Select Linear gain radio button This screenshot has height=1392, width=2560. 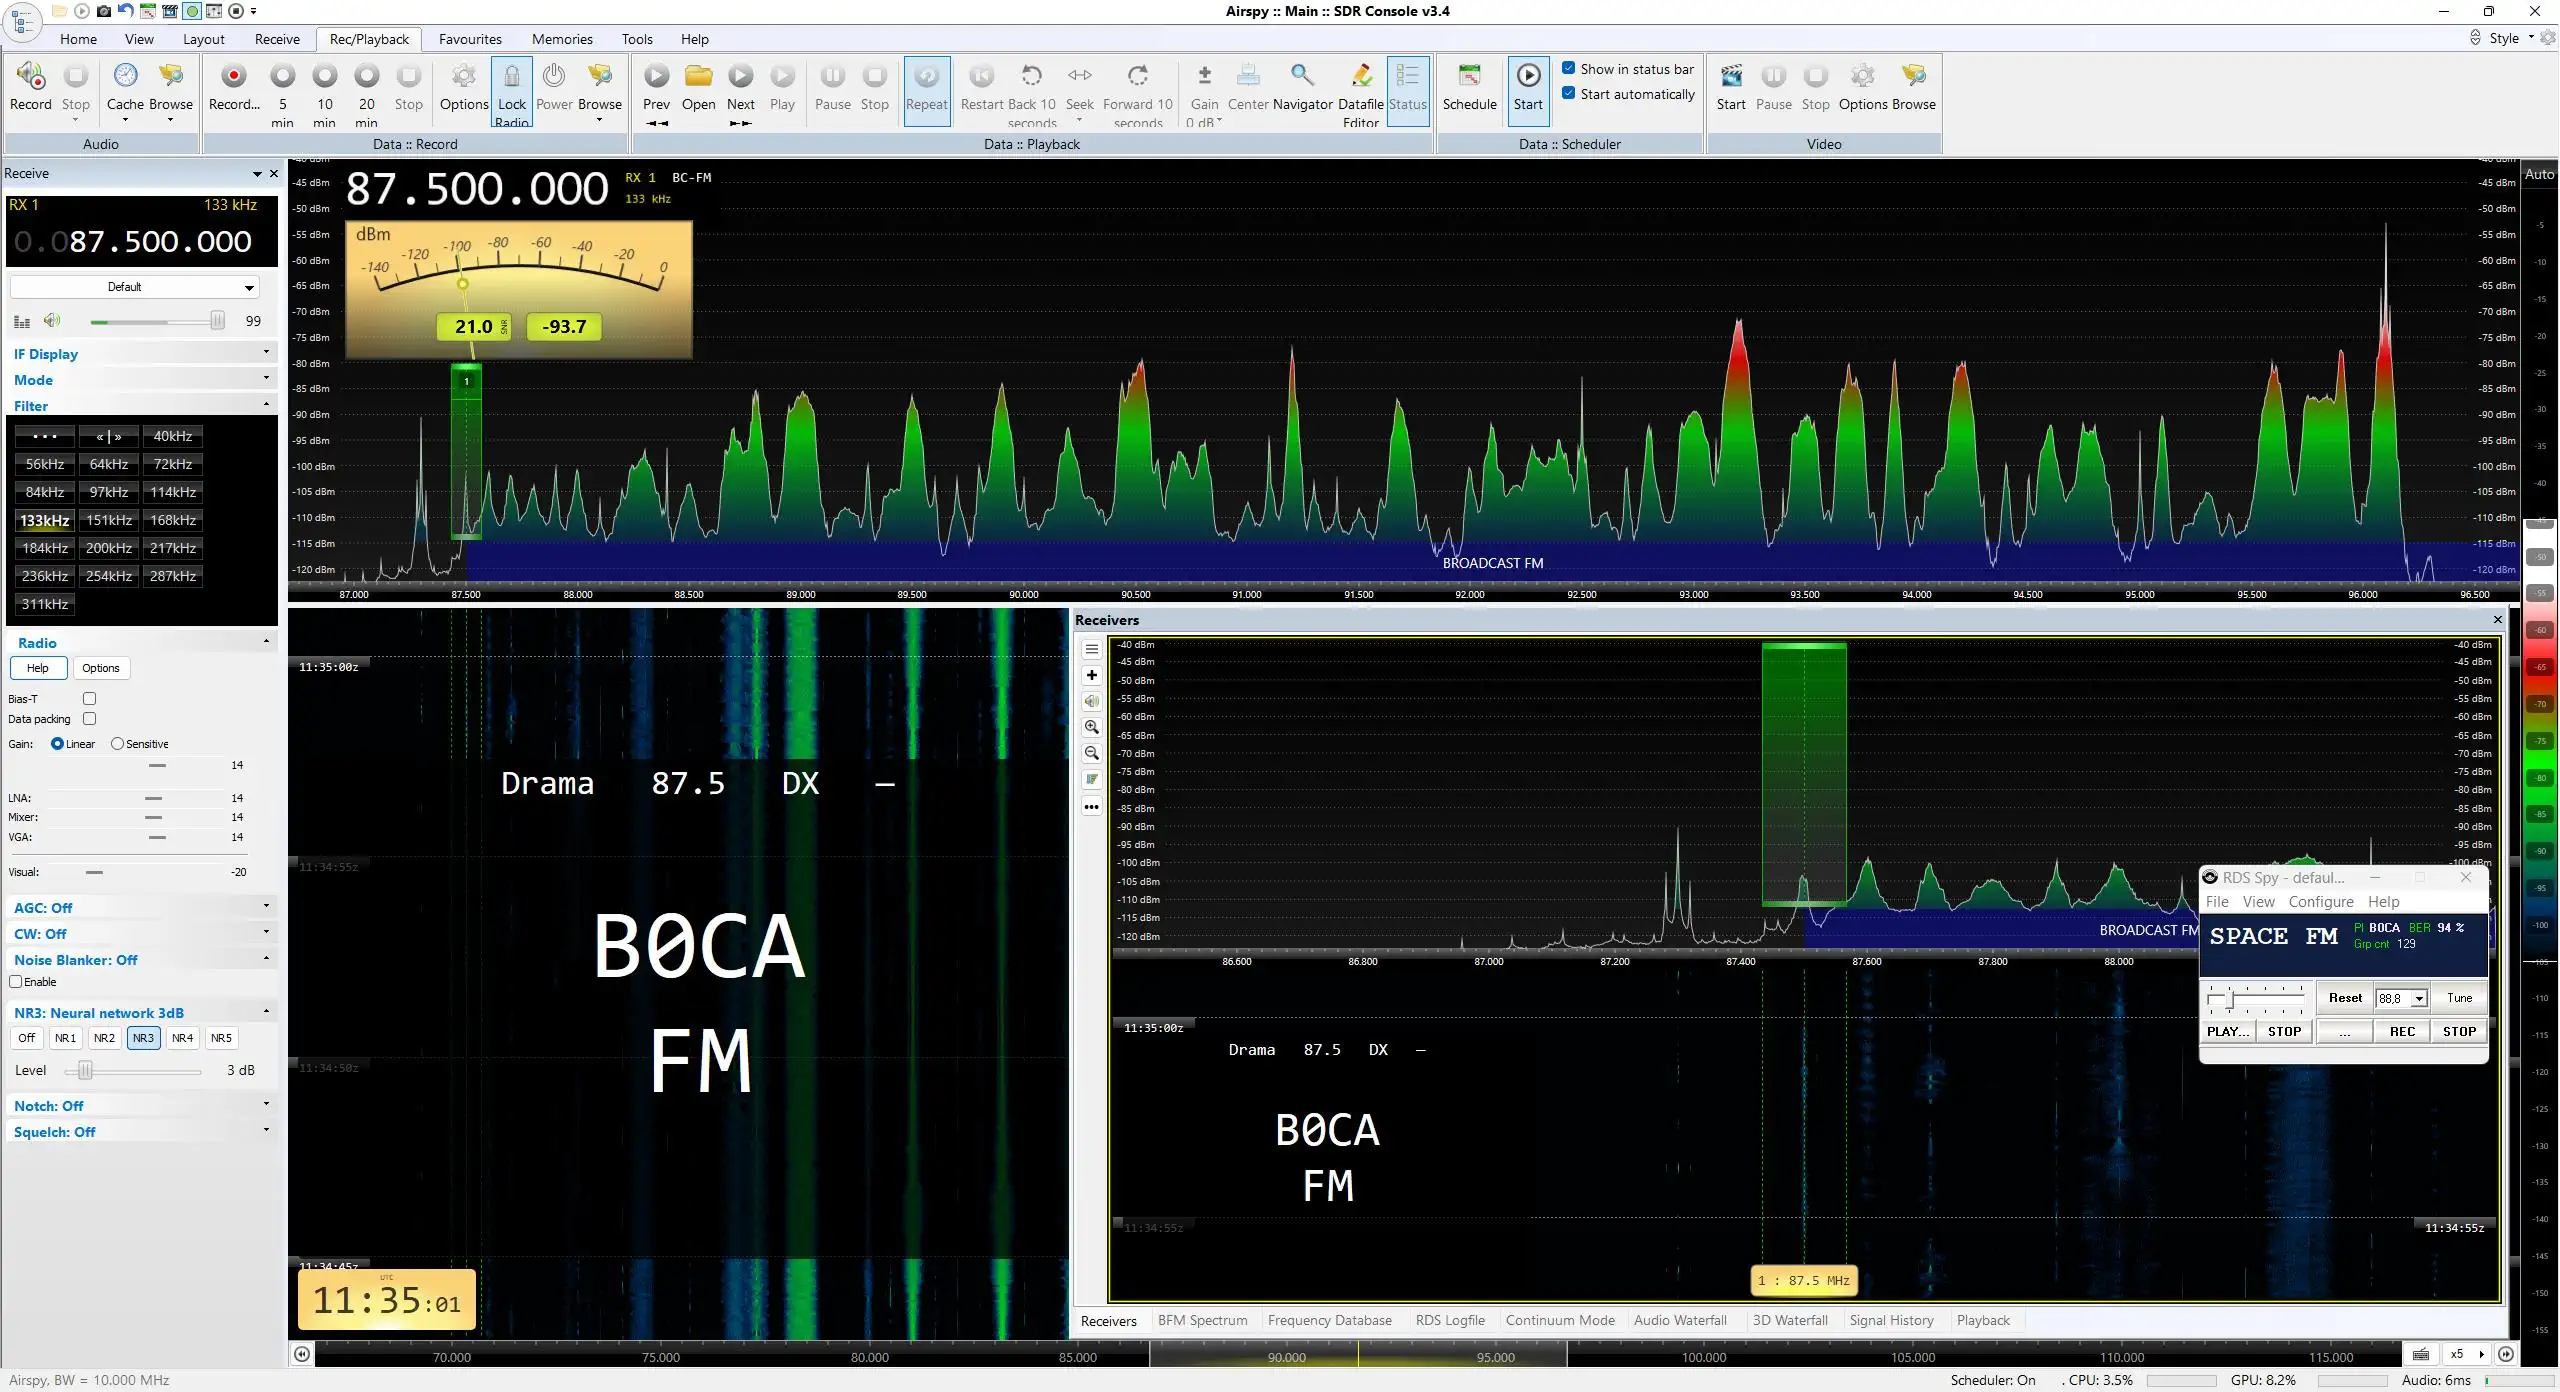57,743
